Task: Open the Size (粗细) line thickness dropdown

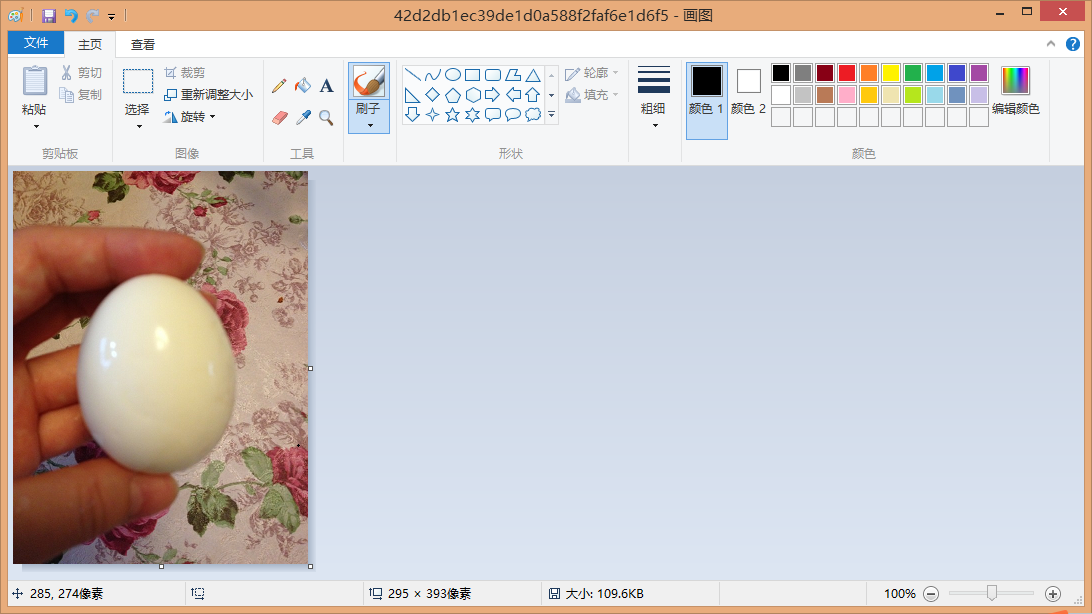Action: 653,97
